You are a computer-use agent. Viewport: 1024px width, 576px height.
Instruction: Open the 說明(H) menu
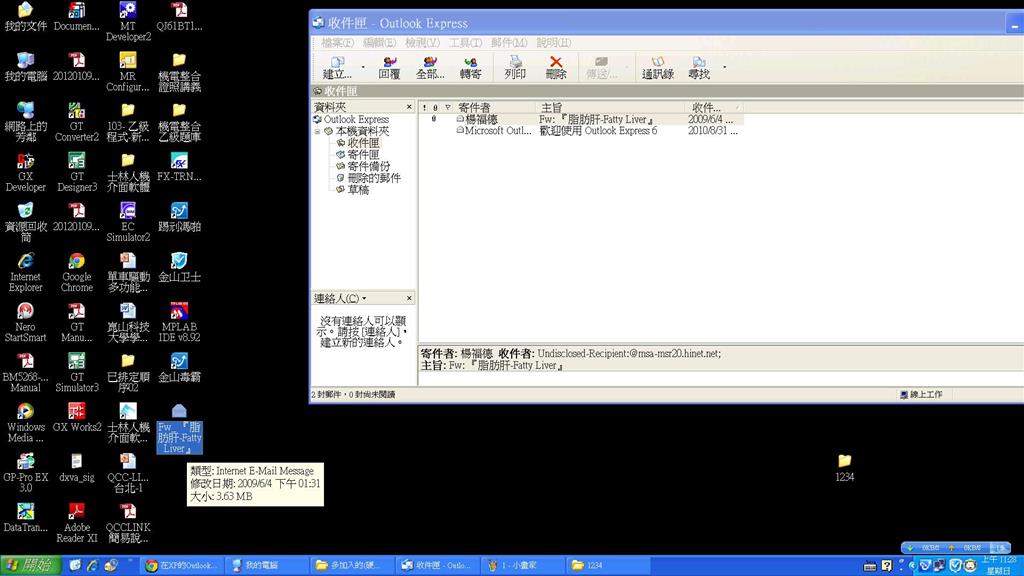coord(553,42)
